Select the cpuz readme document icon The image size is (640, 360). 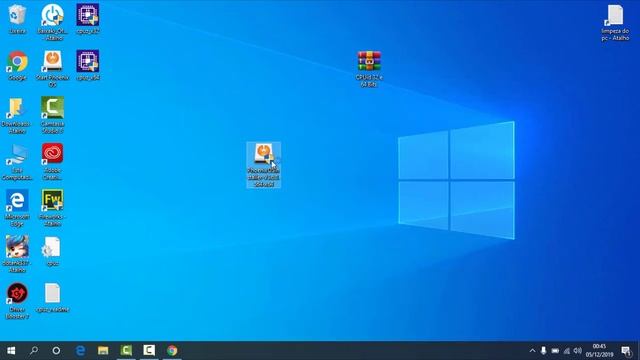[52, 298]
